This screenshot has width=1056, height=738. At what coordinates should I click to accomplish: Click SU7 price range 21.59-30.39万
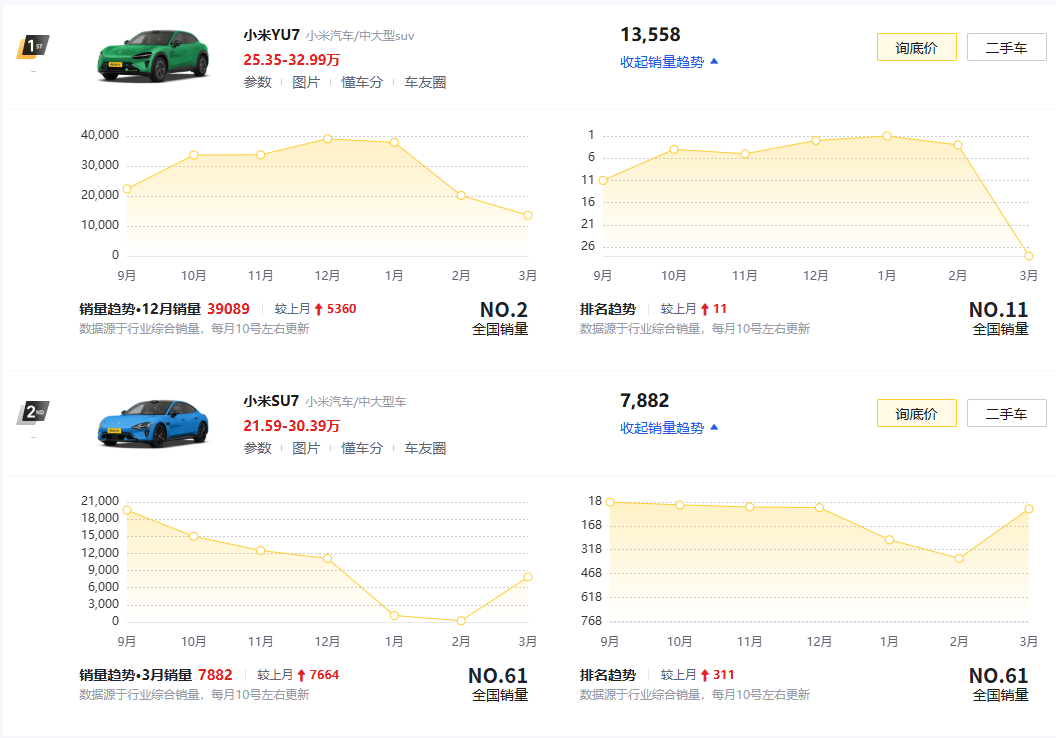[x=292, y=426]
